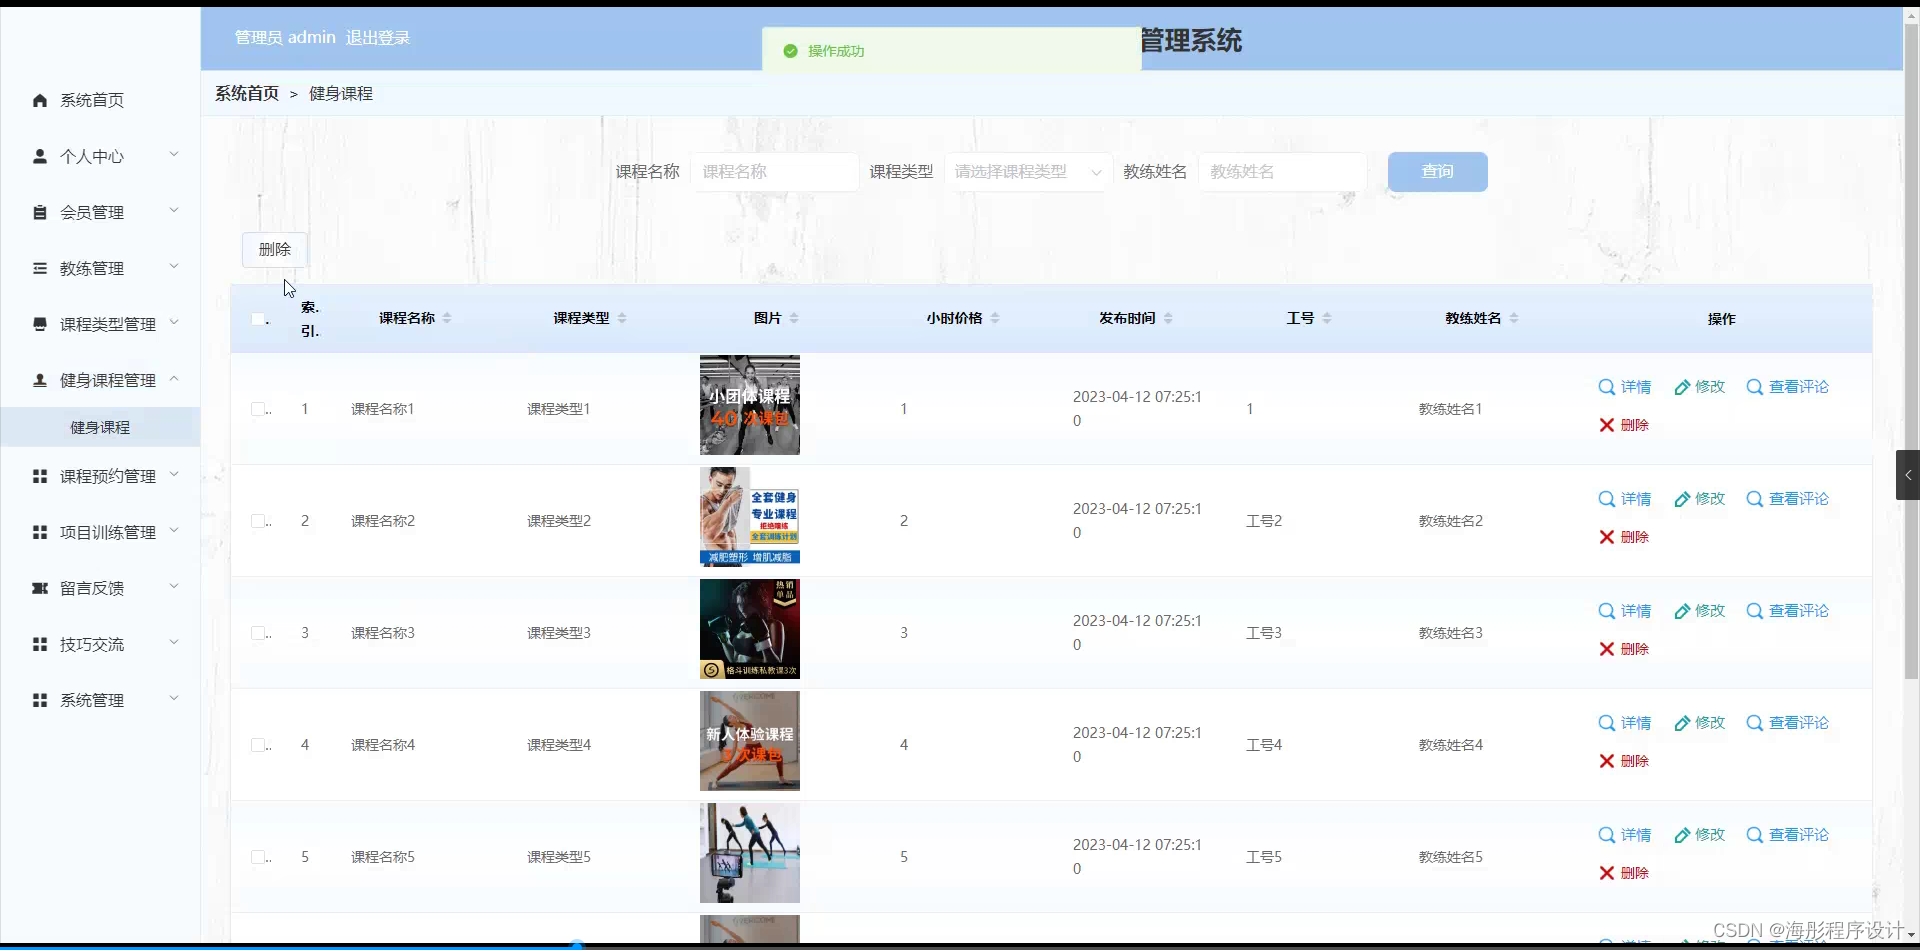Open 详情 for 课程名称1 via magnifier icon
This screenshot has width=1920, height=950.
1607,386
